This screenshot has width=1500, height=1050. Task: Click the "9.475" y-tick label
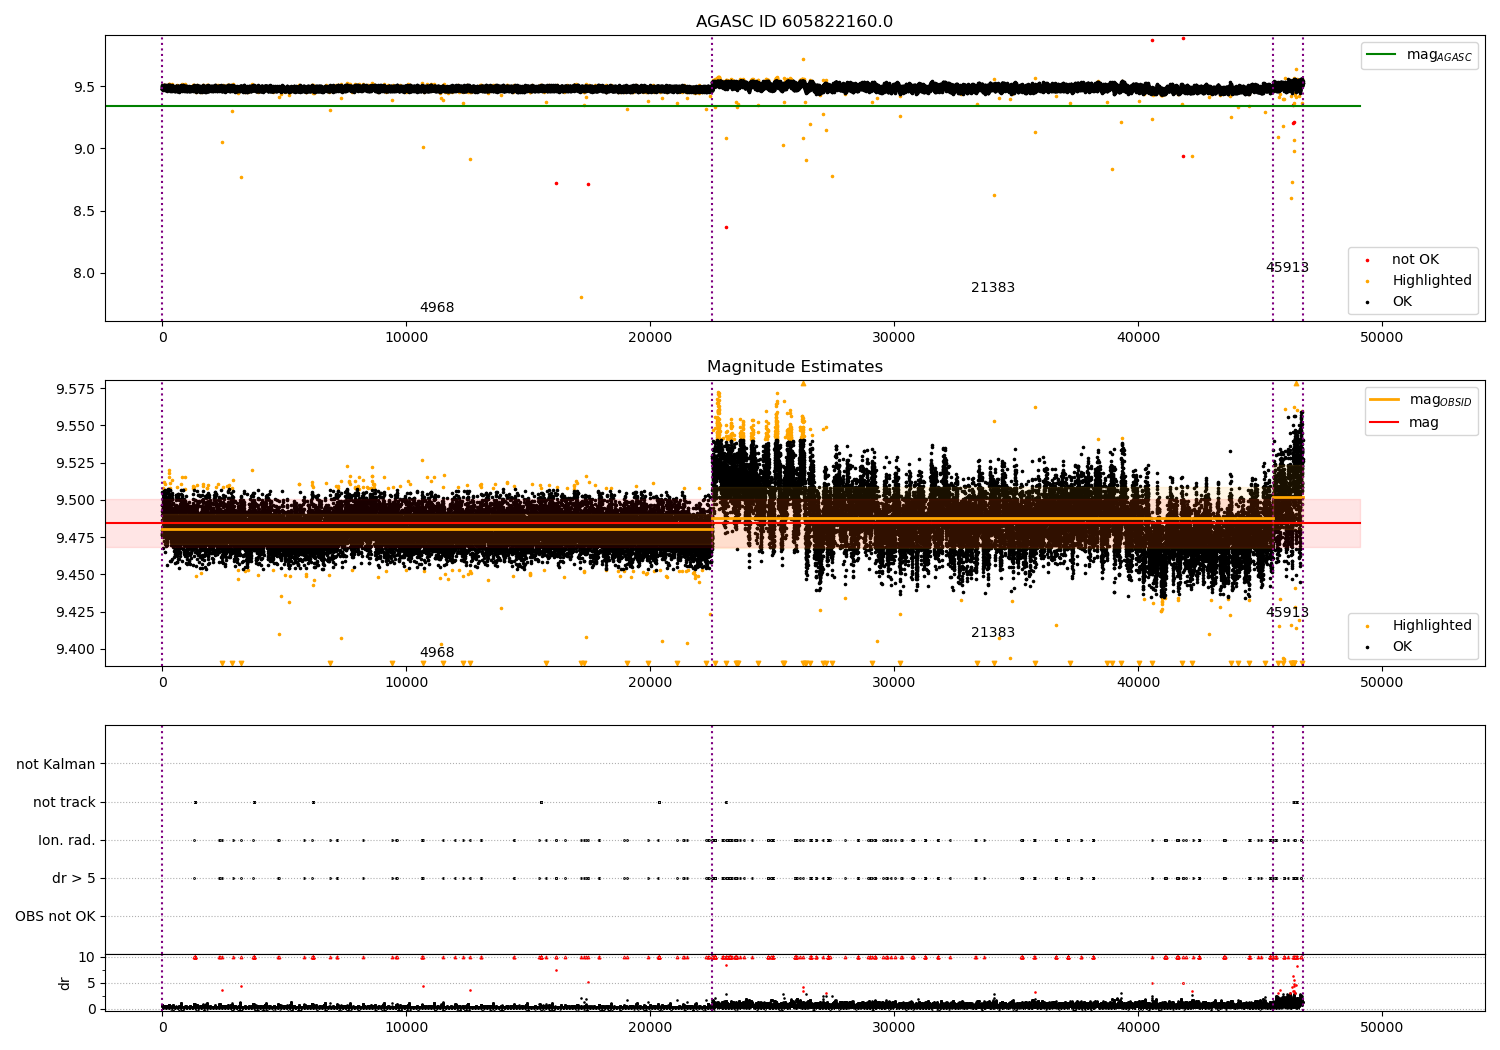(x=75, y=538)
